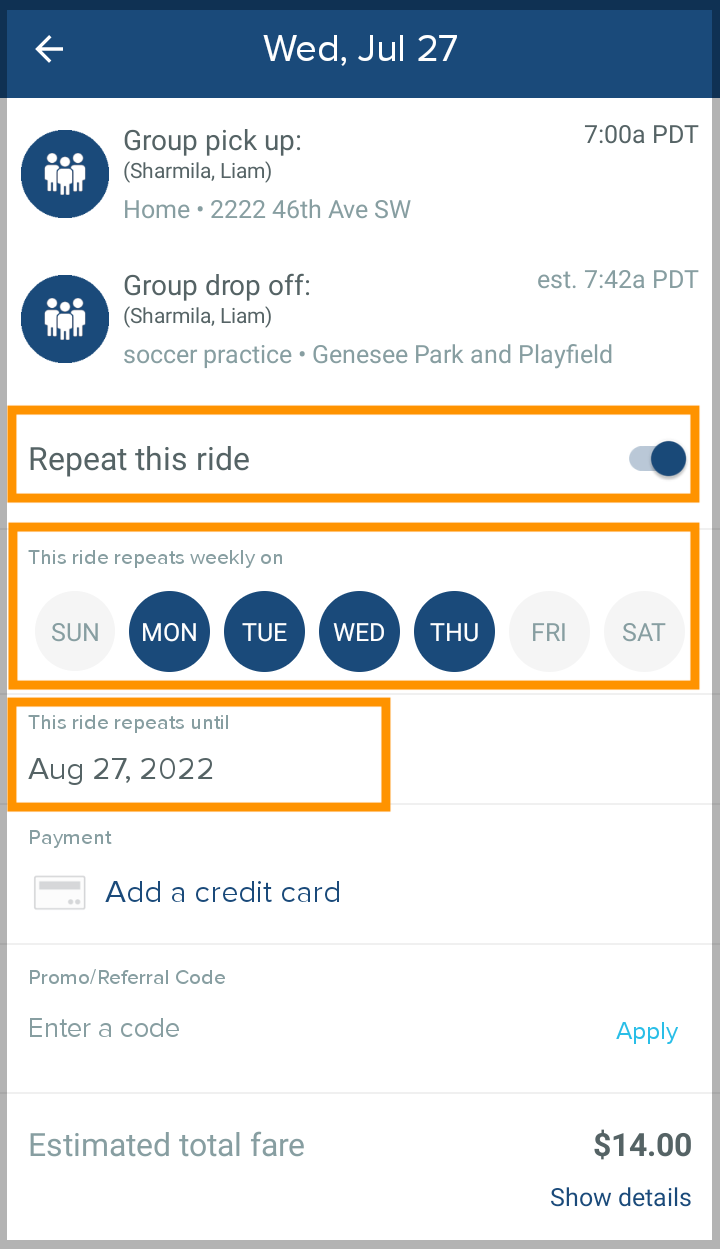
Task: Enable SUN as a repeat day
Action: coord(75,632)
